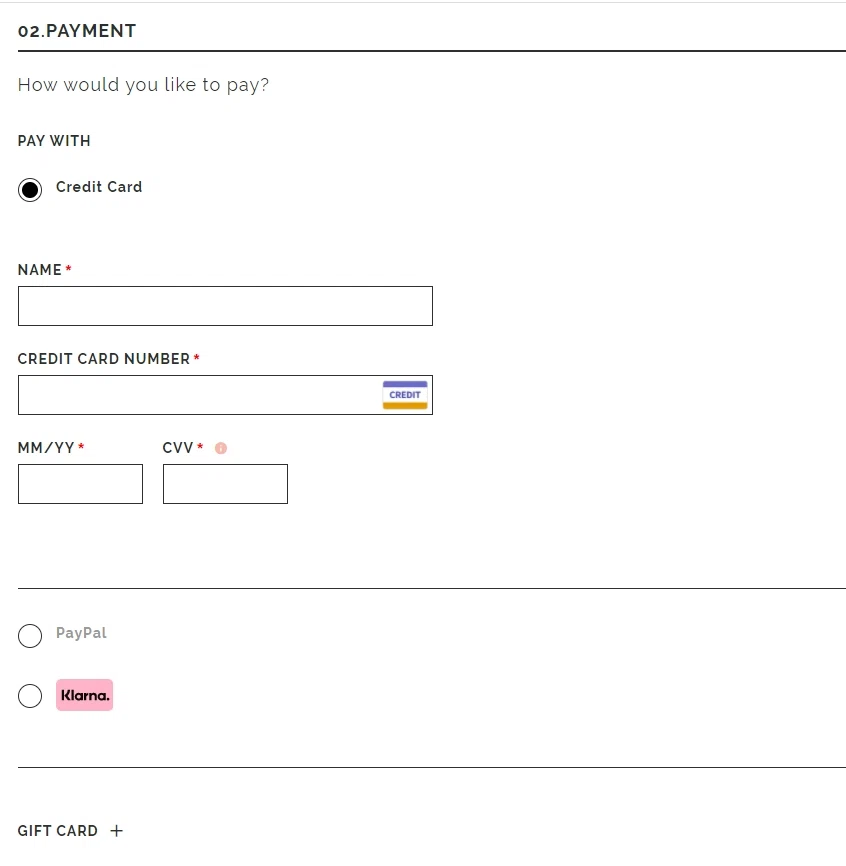Focus the Name input field
The height and width of the screenshot is (866, 846).
point(225,306)
